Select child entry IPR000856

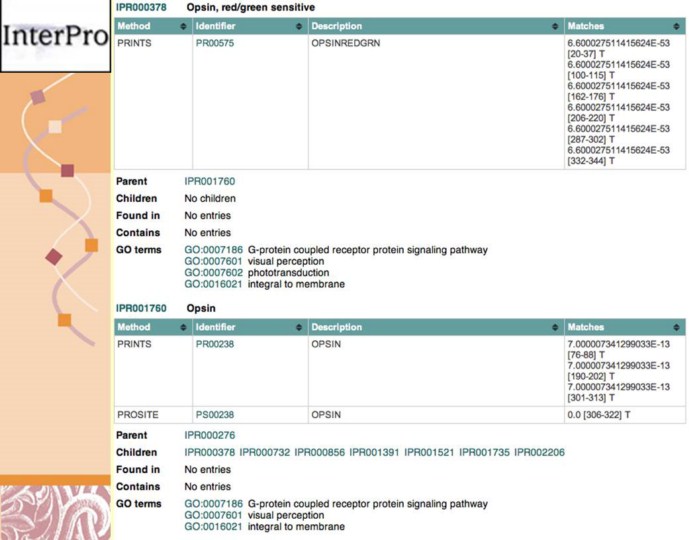point(319,453)
